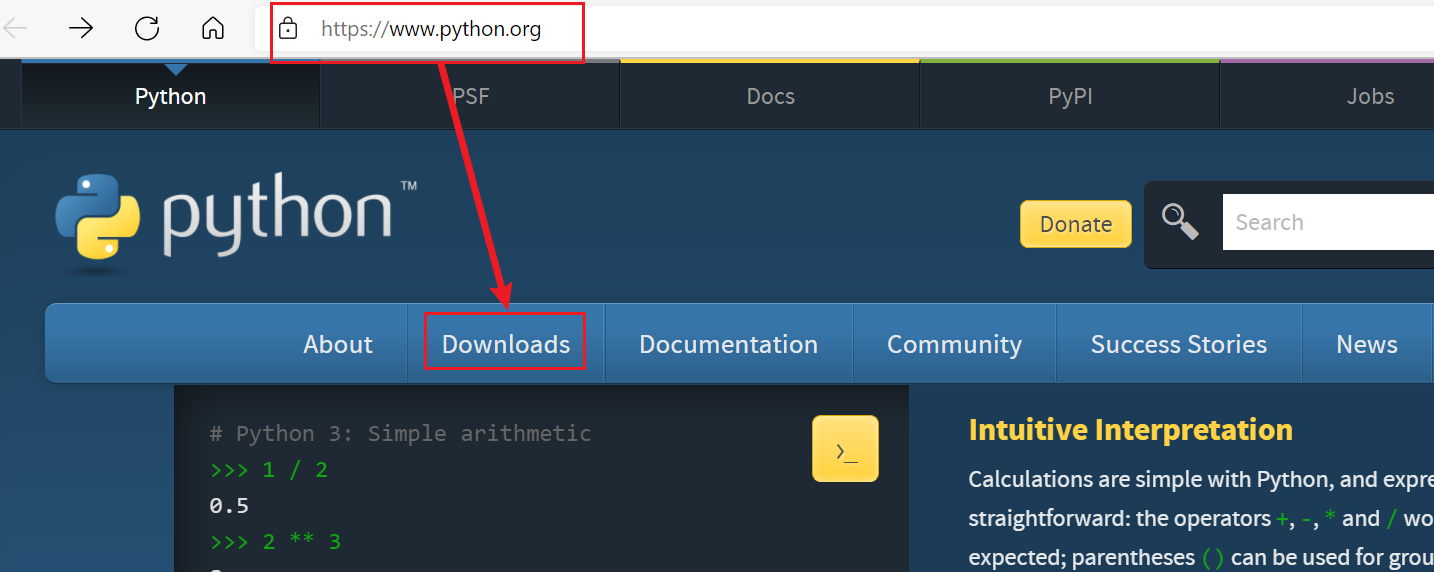The width and height of the screenshot is (1434, 572).
Task: Open the Success Stories menu
Action: [1179, 344]
